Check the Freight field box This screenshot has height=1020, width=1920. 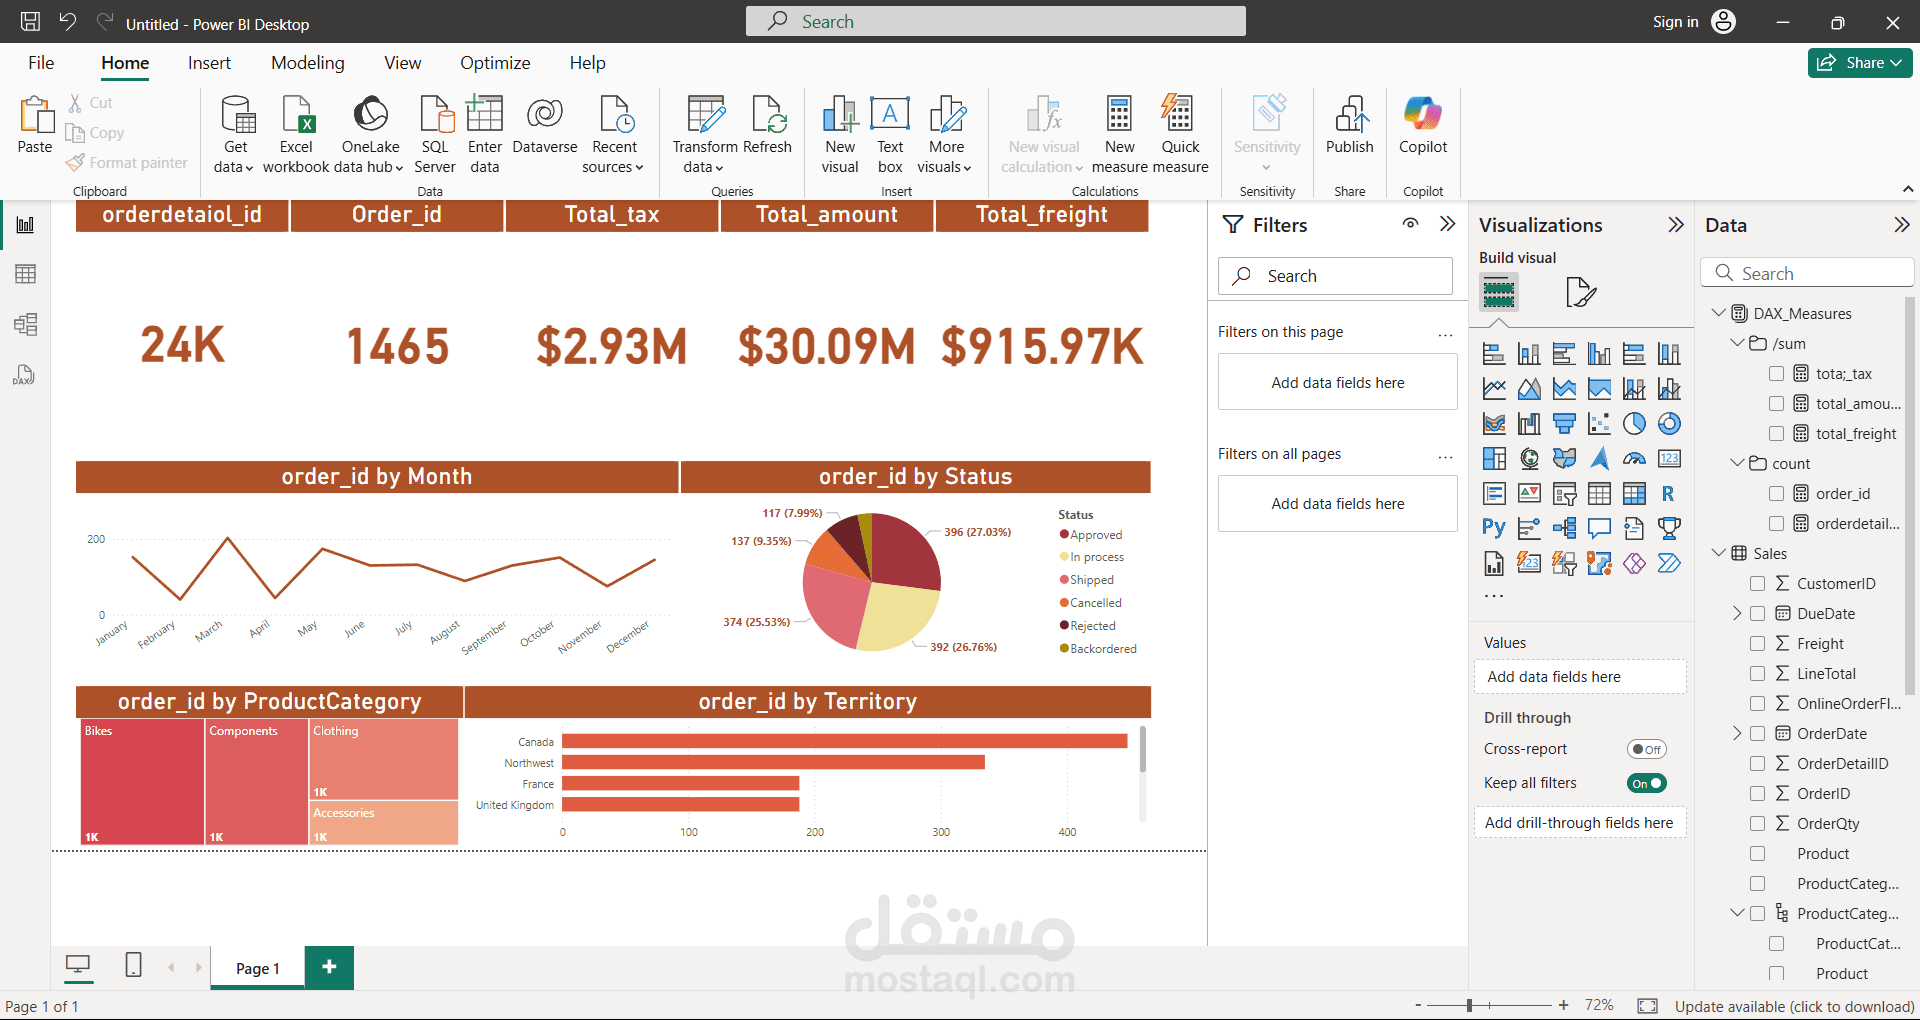1757,644
